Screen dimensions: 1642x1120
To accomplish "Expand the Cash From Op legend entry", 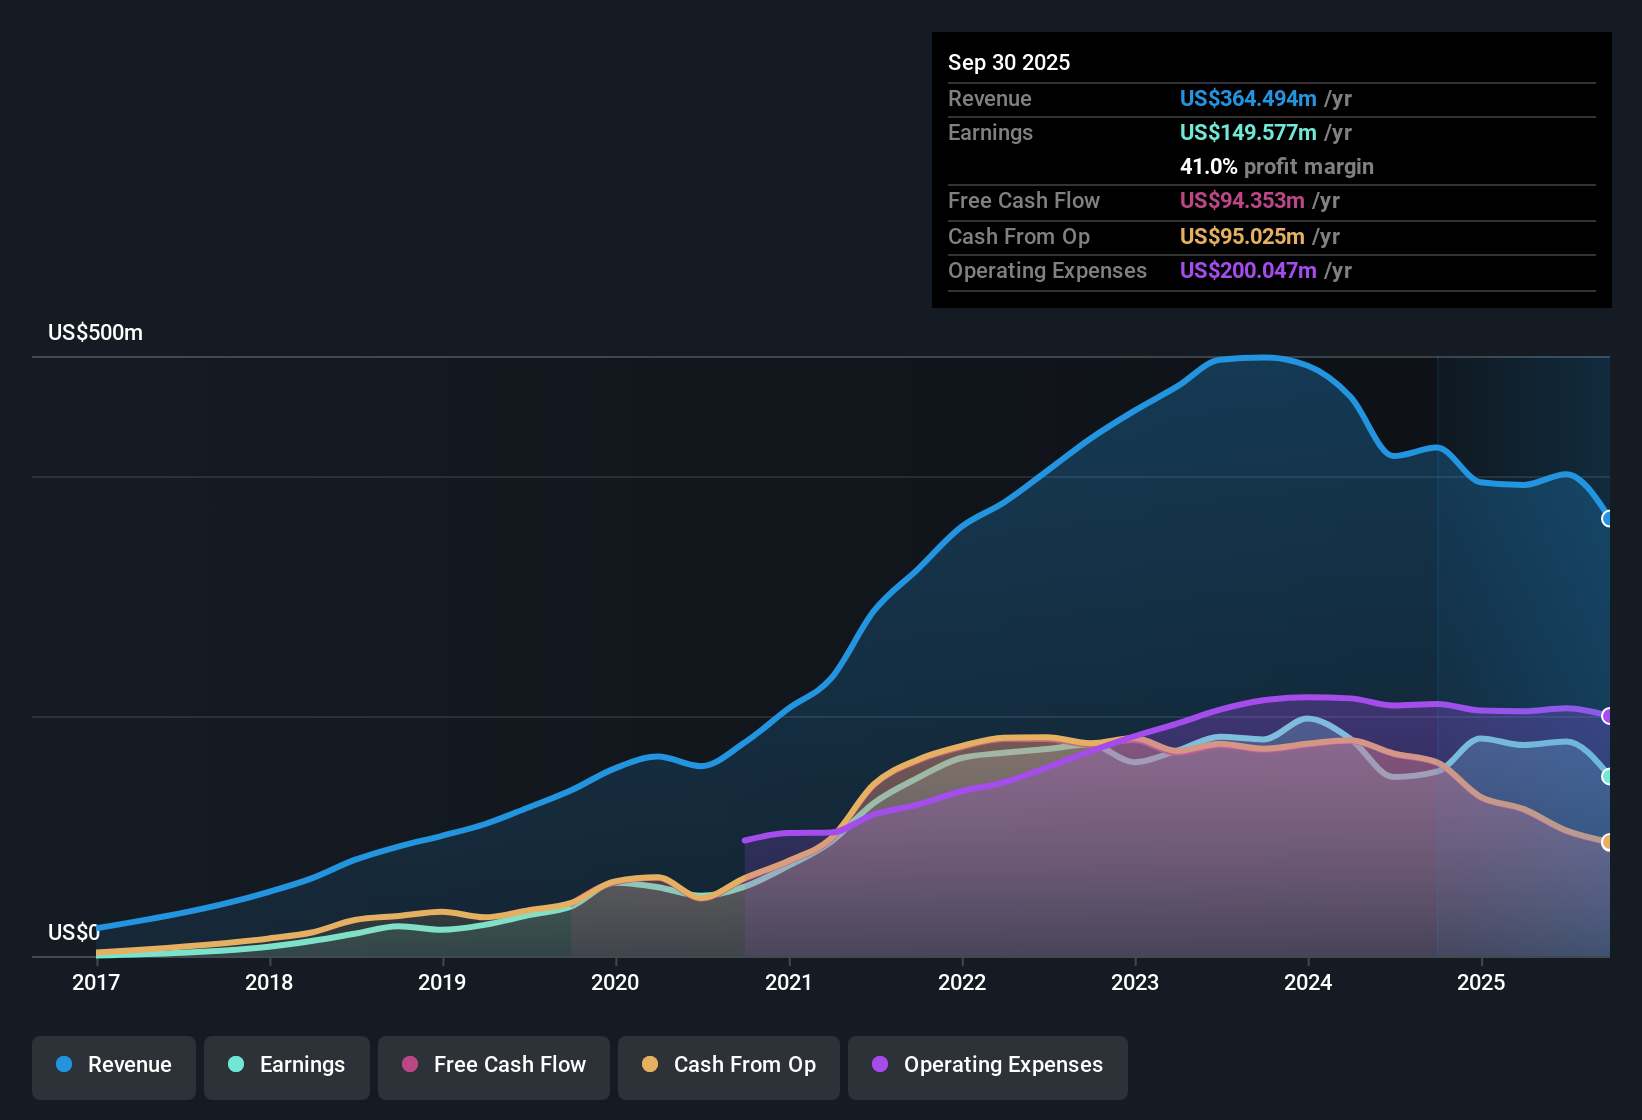I will tap(728, 1065).
